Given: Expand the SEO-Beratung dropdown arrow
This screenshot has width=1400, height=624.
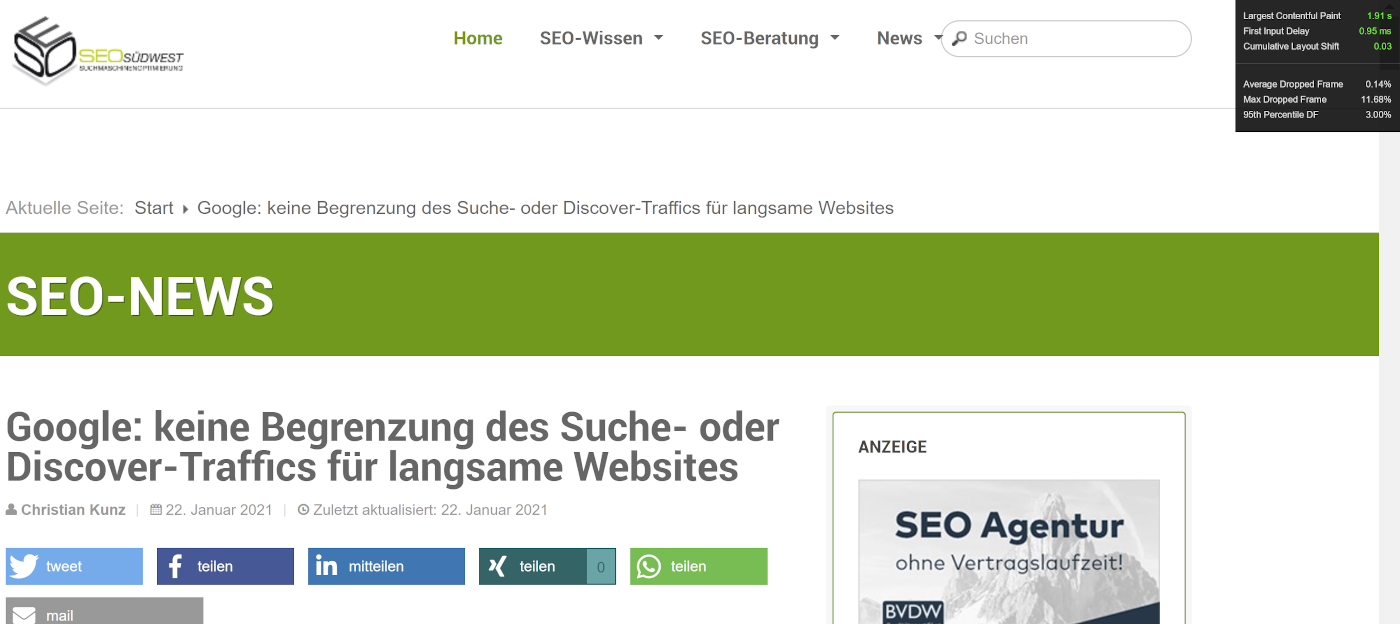Looking at the screenshot, I should pos(834,38).
